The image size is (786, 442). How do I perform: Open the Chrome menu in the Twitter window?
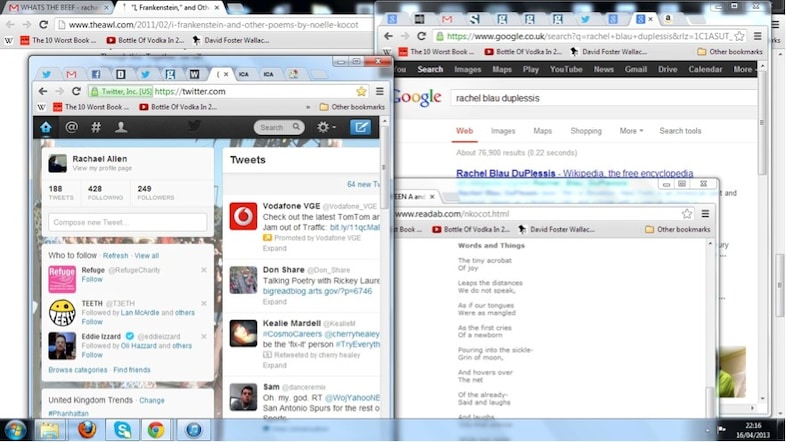pos(379,91)
